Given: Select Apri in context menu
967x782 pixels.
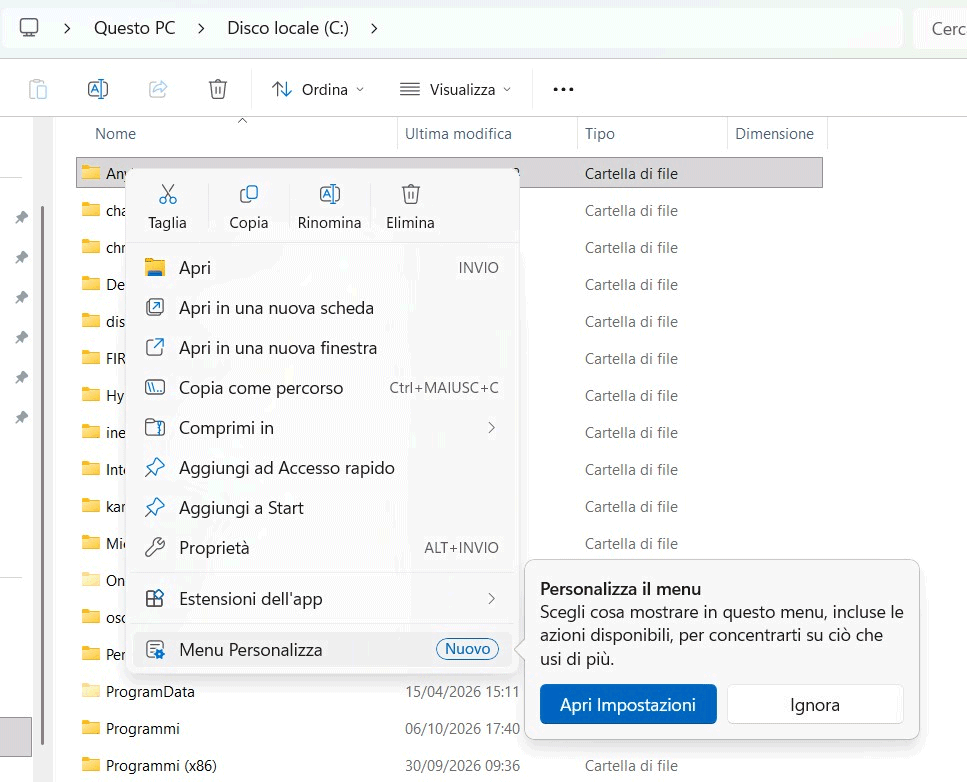Looking at the screenshot, I should pyautogui.click(x=323, y=268).
